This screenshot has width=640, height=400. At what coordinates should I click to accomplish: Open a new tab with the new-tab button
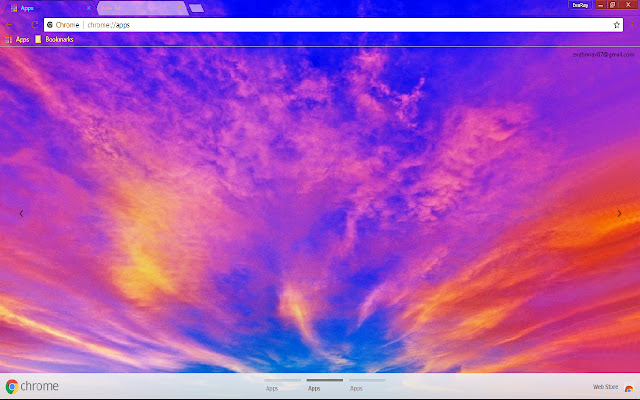196,8
